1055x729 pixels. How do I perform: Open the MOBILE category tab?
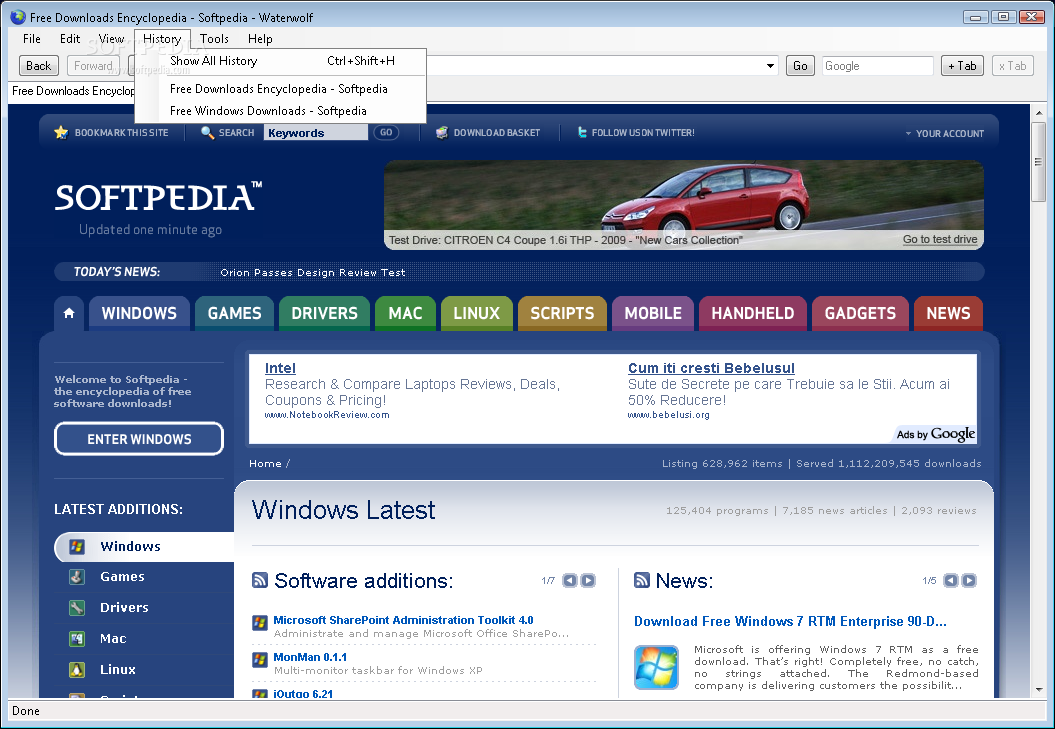click(653, 313)
